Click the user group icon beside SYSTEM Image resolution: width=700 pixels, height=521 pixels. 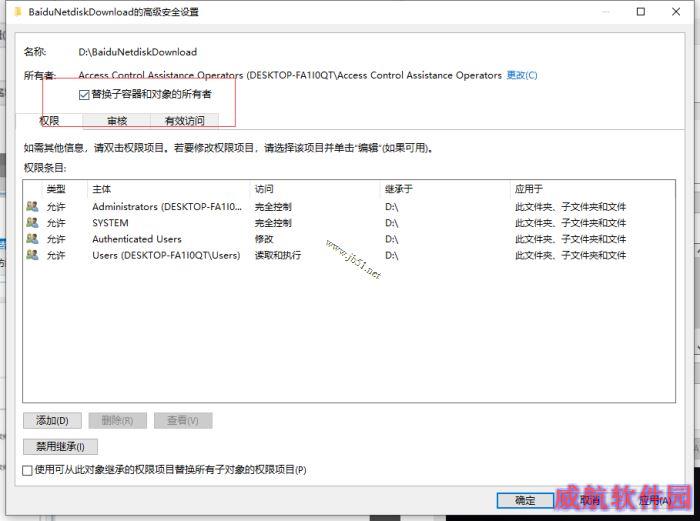point(32,222)
